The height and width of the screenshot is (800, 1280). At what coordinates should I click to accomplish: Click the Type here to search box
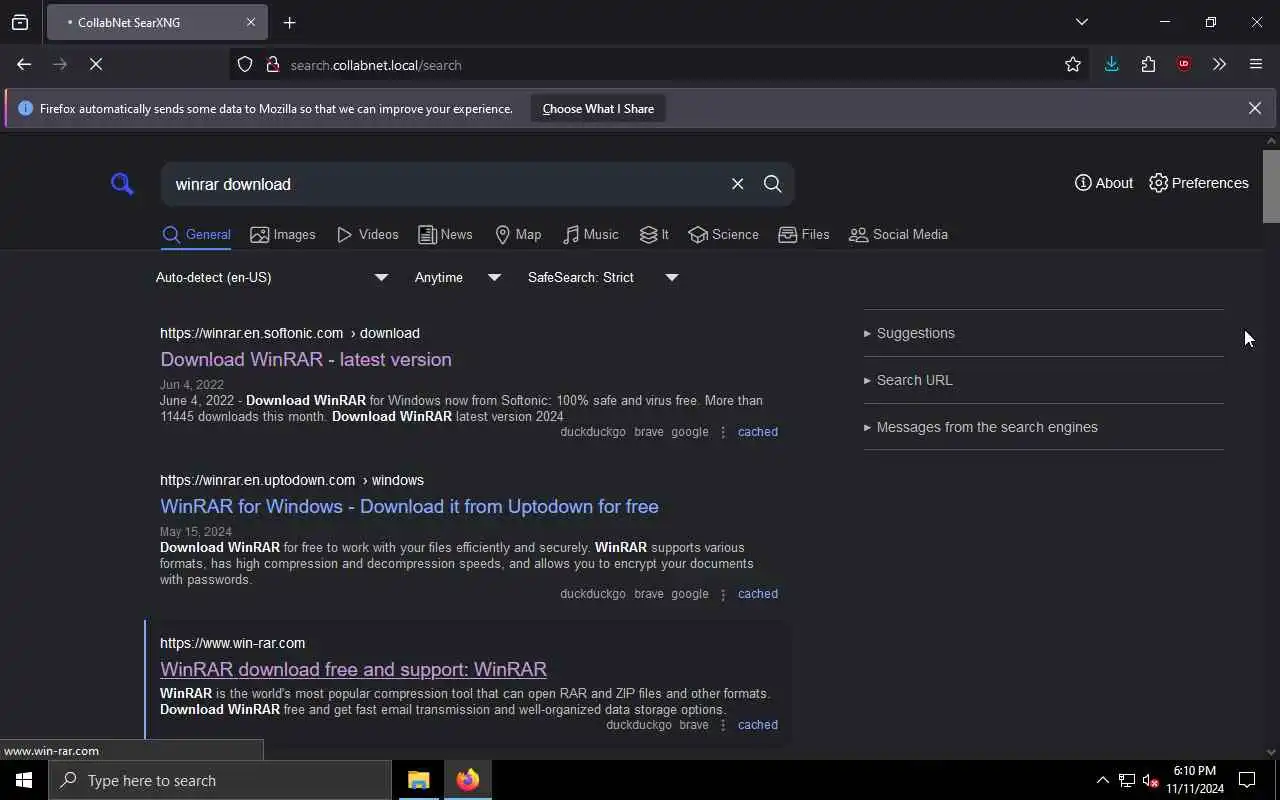coord(220,780)
